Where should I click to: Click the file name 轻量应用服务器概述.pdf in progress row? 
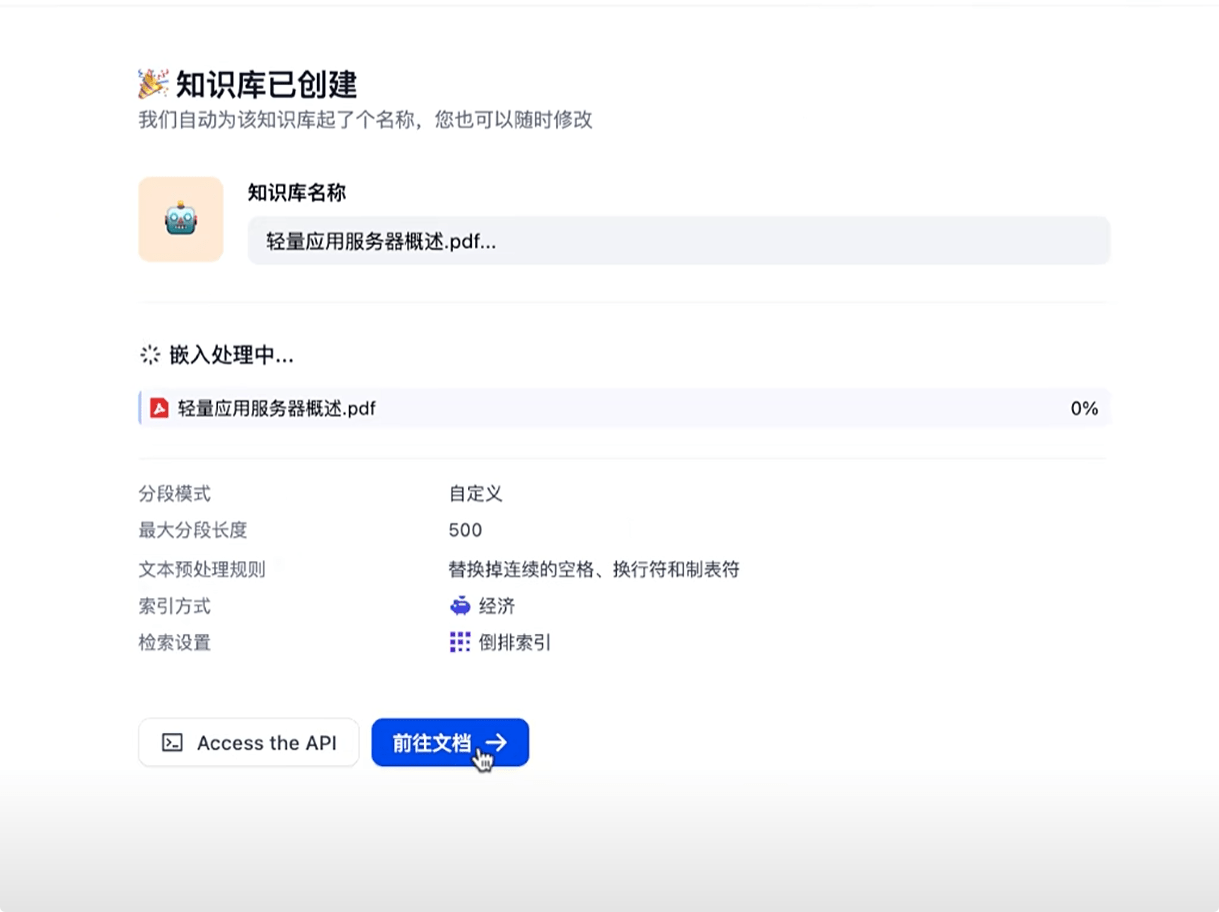coord(276,407)
